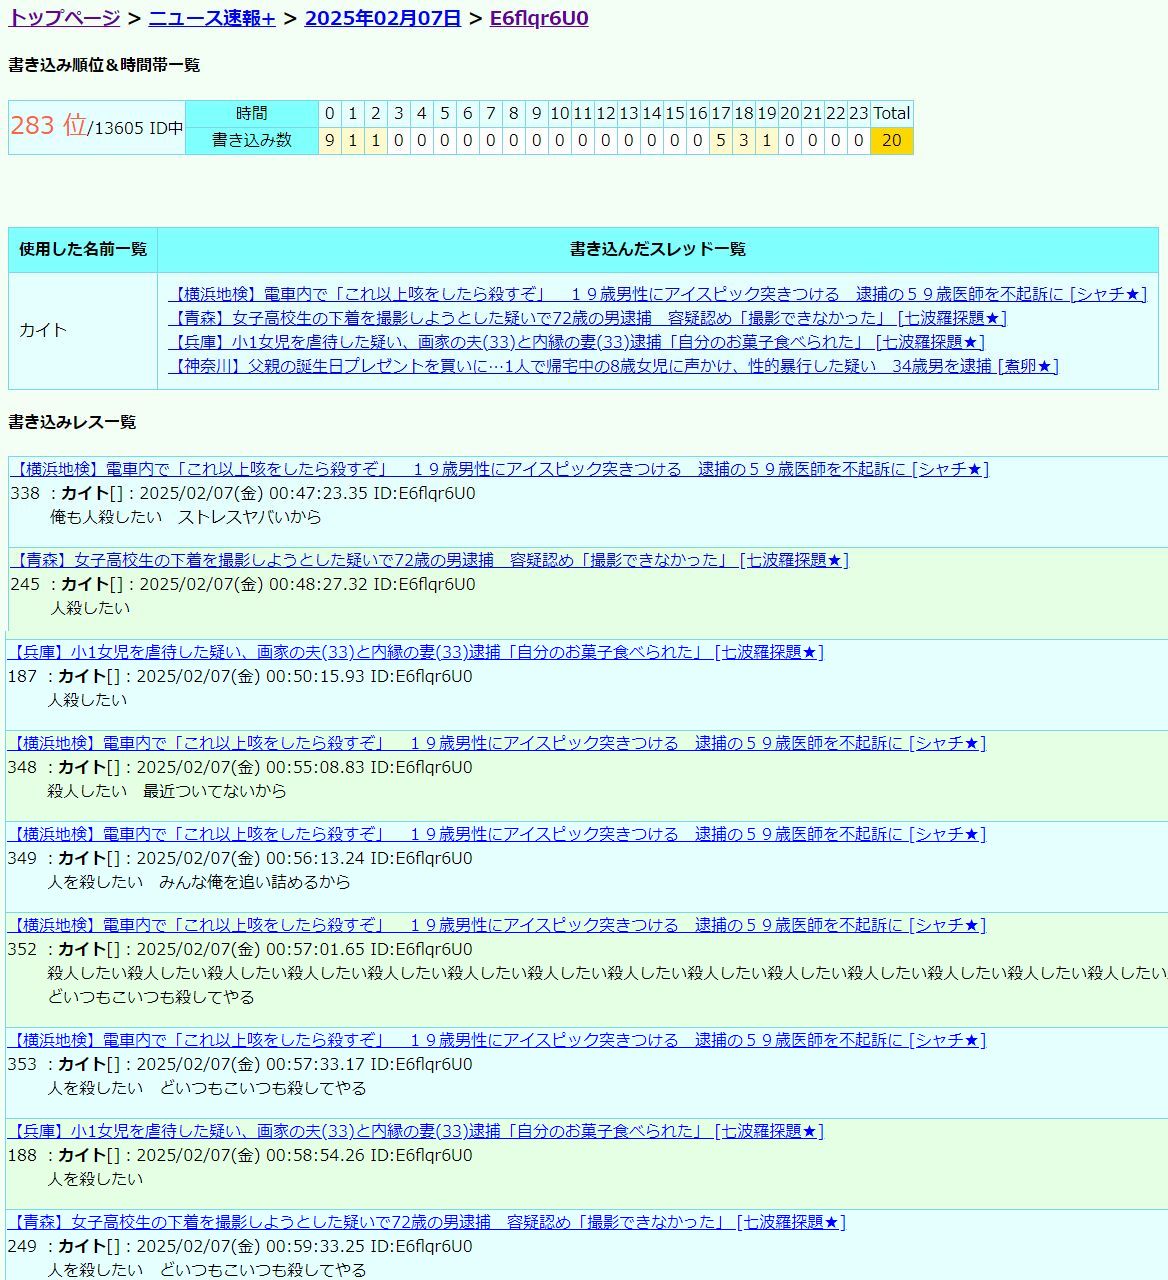The image size is (1168, 1280).
Task: Click the E6flqr6U0 ID breadcrumb link
Action: coord(538,18)
